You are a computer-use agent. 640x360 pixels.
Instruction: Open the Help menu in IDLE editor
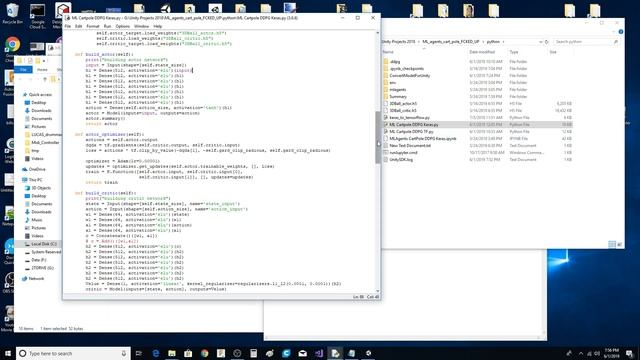pyautogui.click(x=158, y=26)
